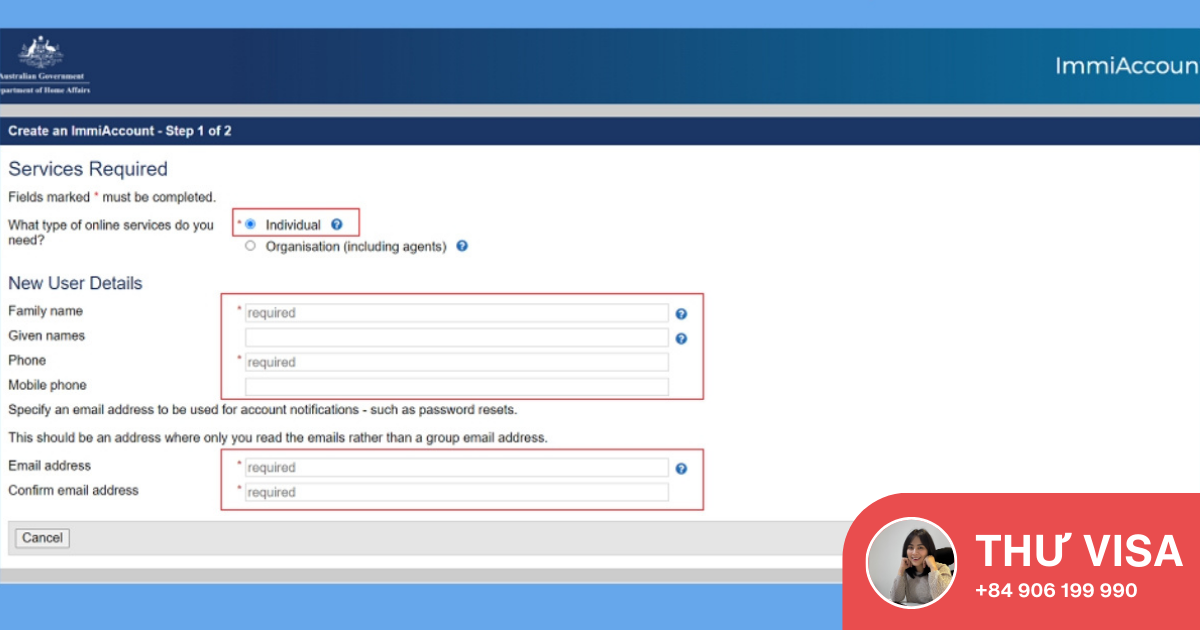Click the group email address notice text
The height and width of the screenshot is (630, 1200).
point(278,438)
